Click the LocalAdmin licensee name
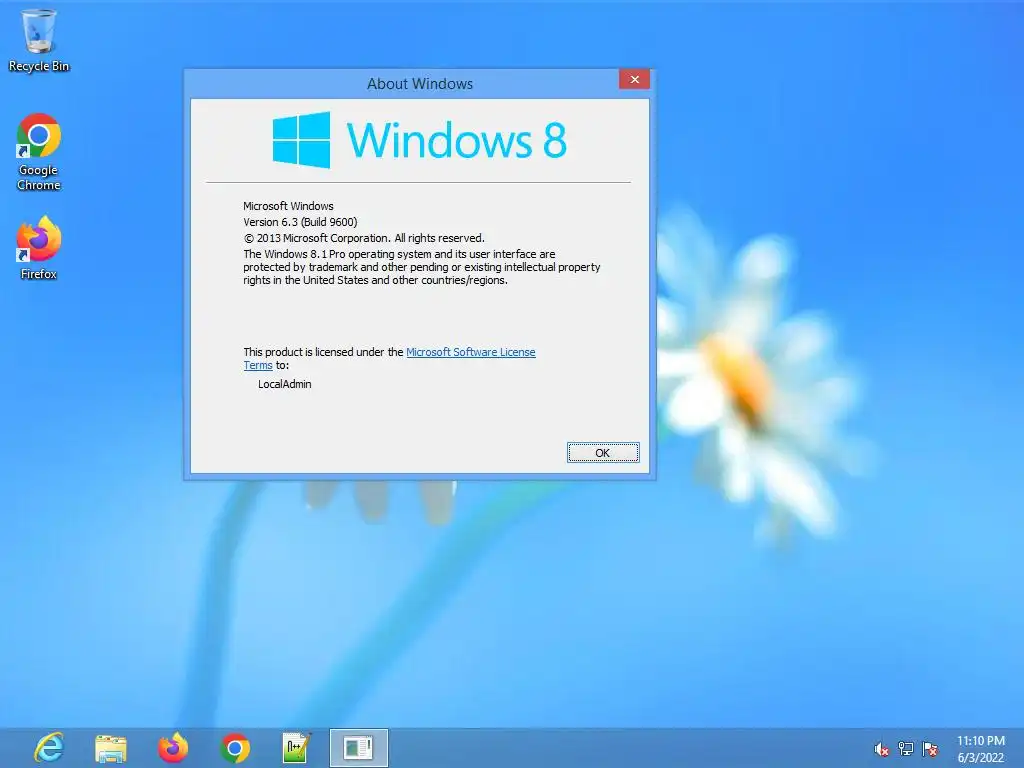The height and width of the screenshot is (768, 1024). coord(285,384)
